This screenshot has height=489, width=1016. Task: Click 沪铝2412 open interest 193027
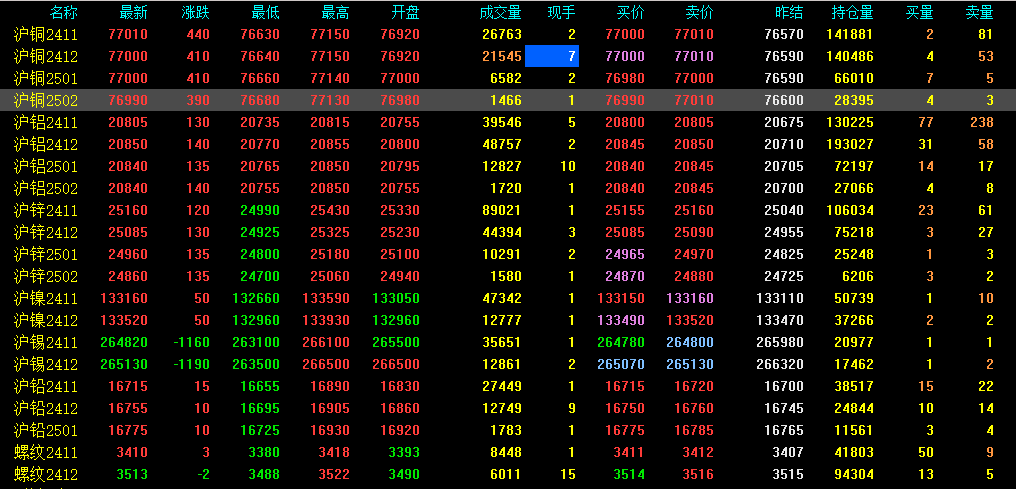pos(849,144)
